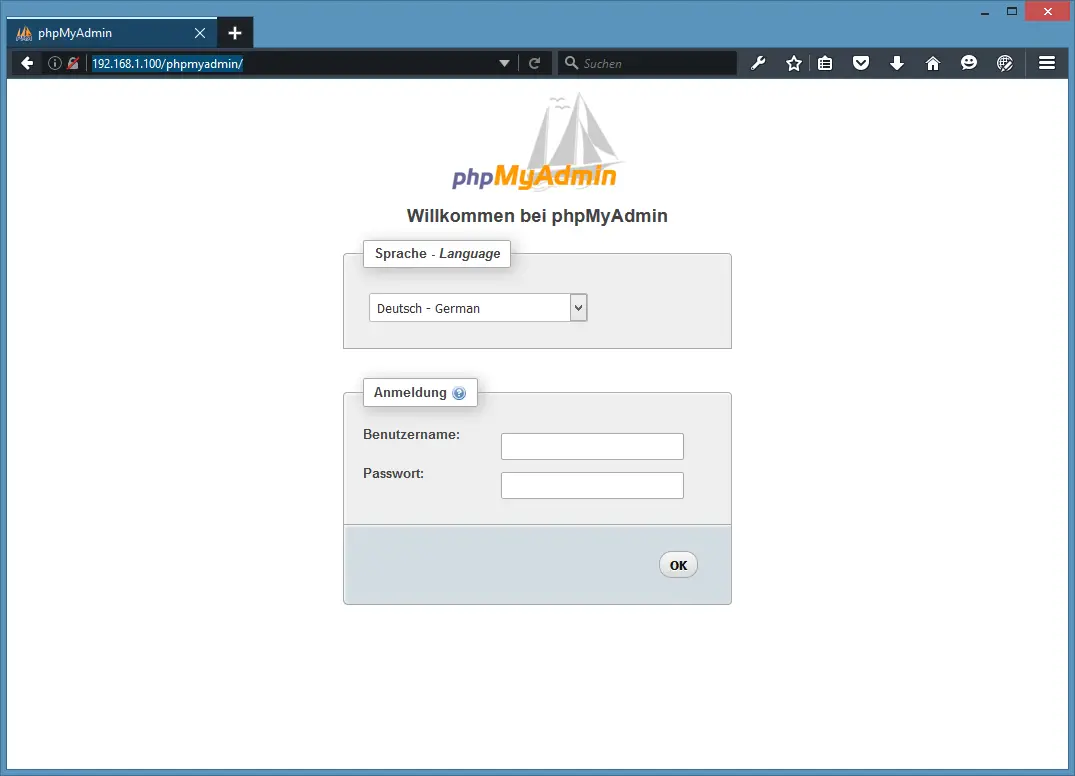Click the Anmeldung legend text

[x=410, y=393]
